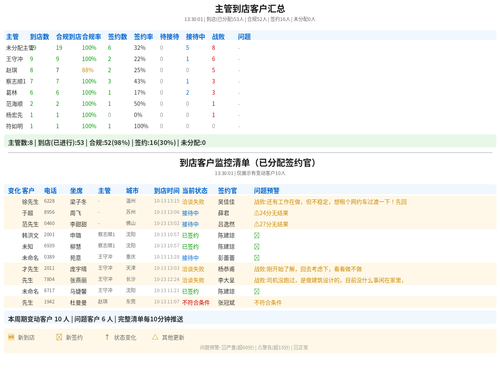Click the 到店时间 column header
Screen dimensions: 500x370
pyautogui.click(x=167, y=191)
